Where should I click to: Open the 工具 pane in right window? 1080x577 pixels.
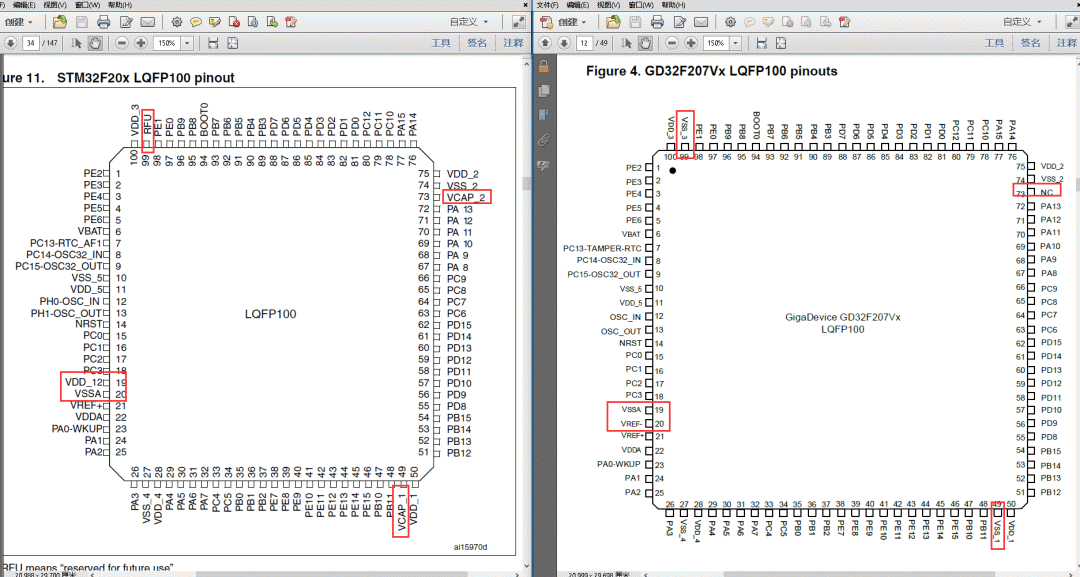[x=994, y=43]
